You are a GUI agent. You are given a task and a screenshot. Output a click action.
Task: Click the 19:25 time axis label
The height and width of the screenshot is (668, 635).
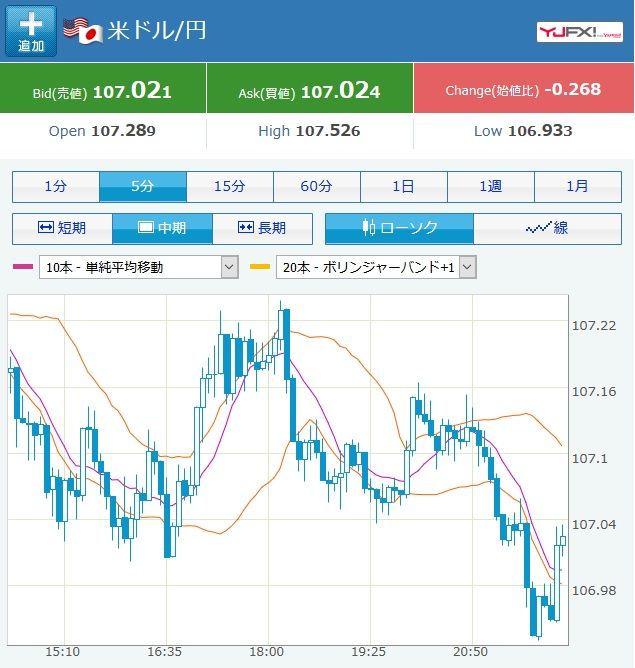click(x=368, y=652)
